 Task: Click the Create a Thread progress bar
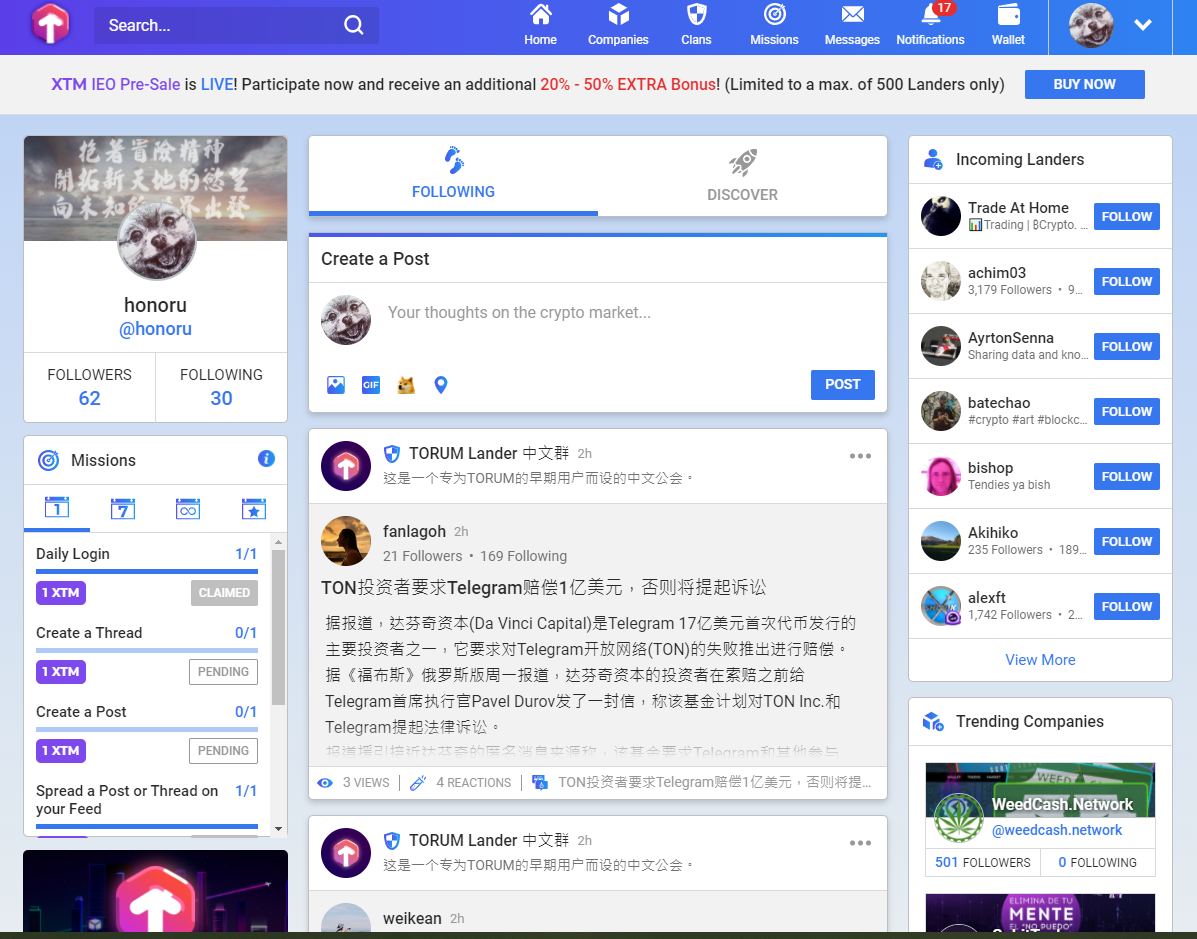tap(147, 650)
